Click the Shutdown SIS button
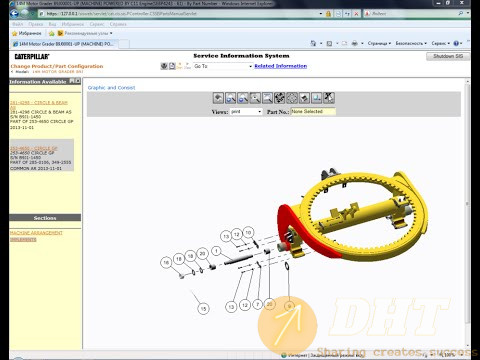 coord(448,56)
